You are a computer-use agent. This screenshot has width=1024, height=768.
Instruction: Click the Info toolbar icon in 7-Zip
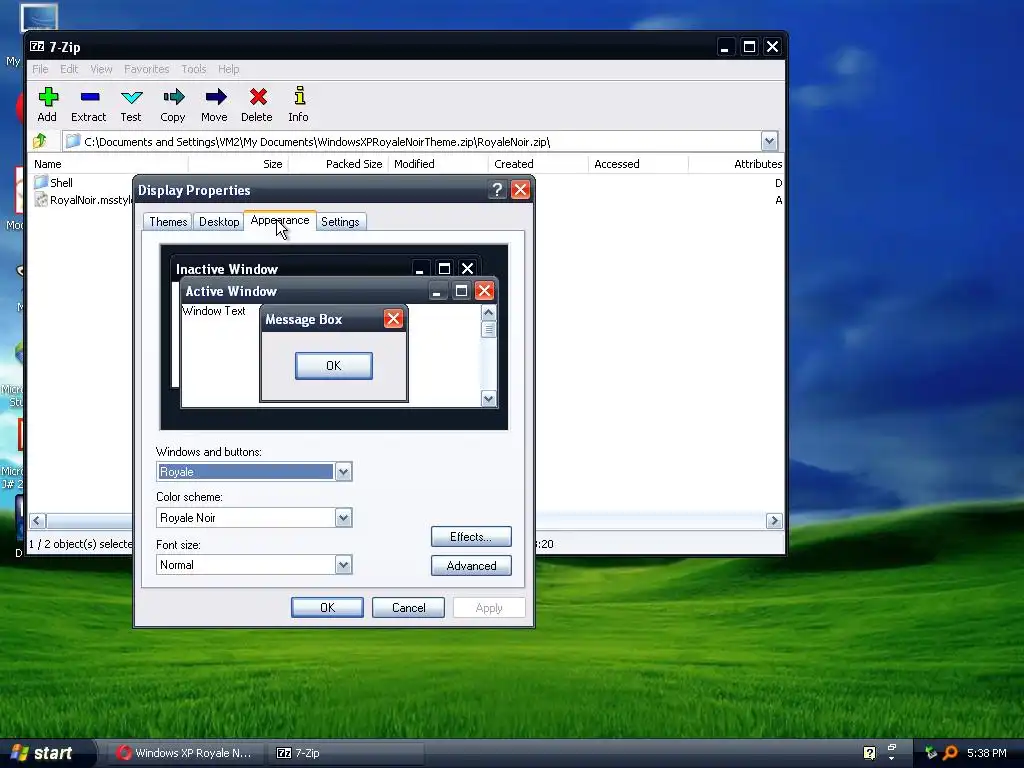click(299, 104)
